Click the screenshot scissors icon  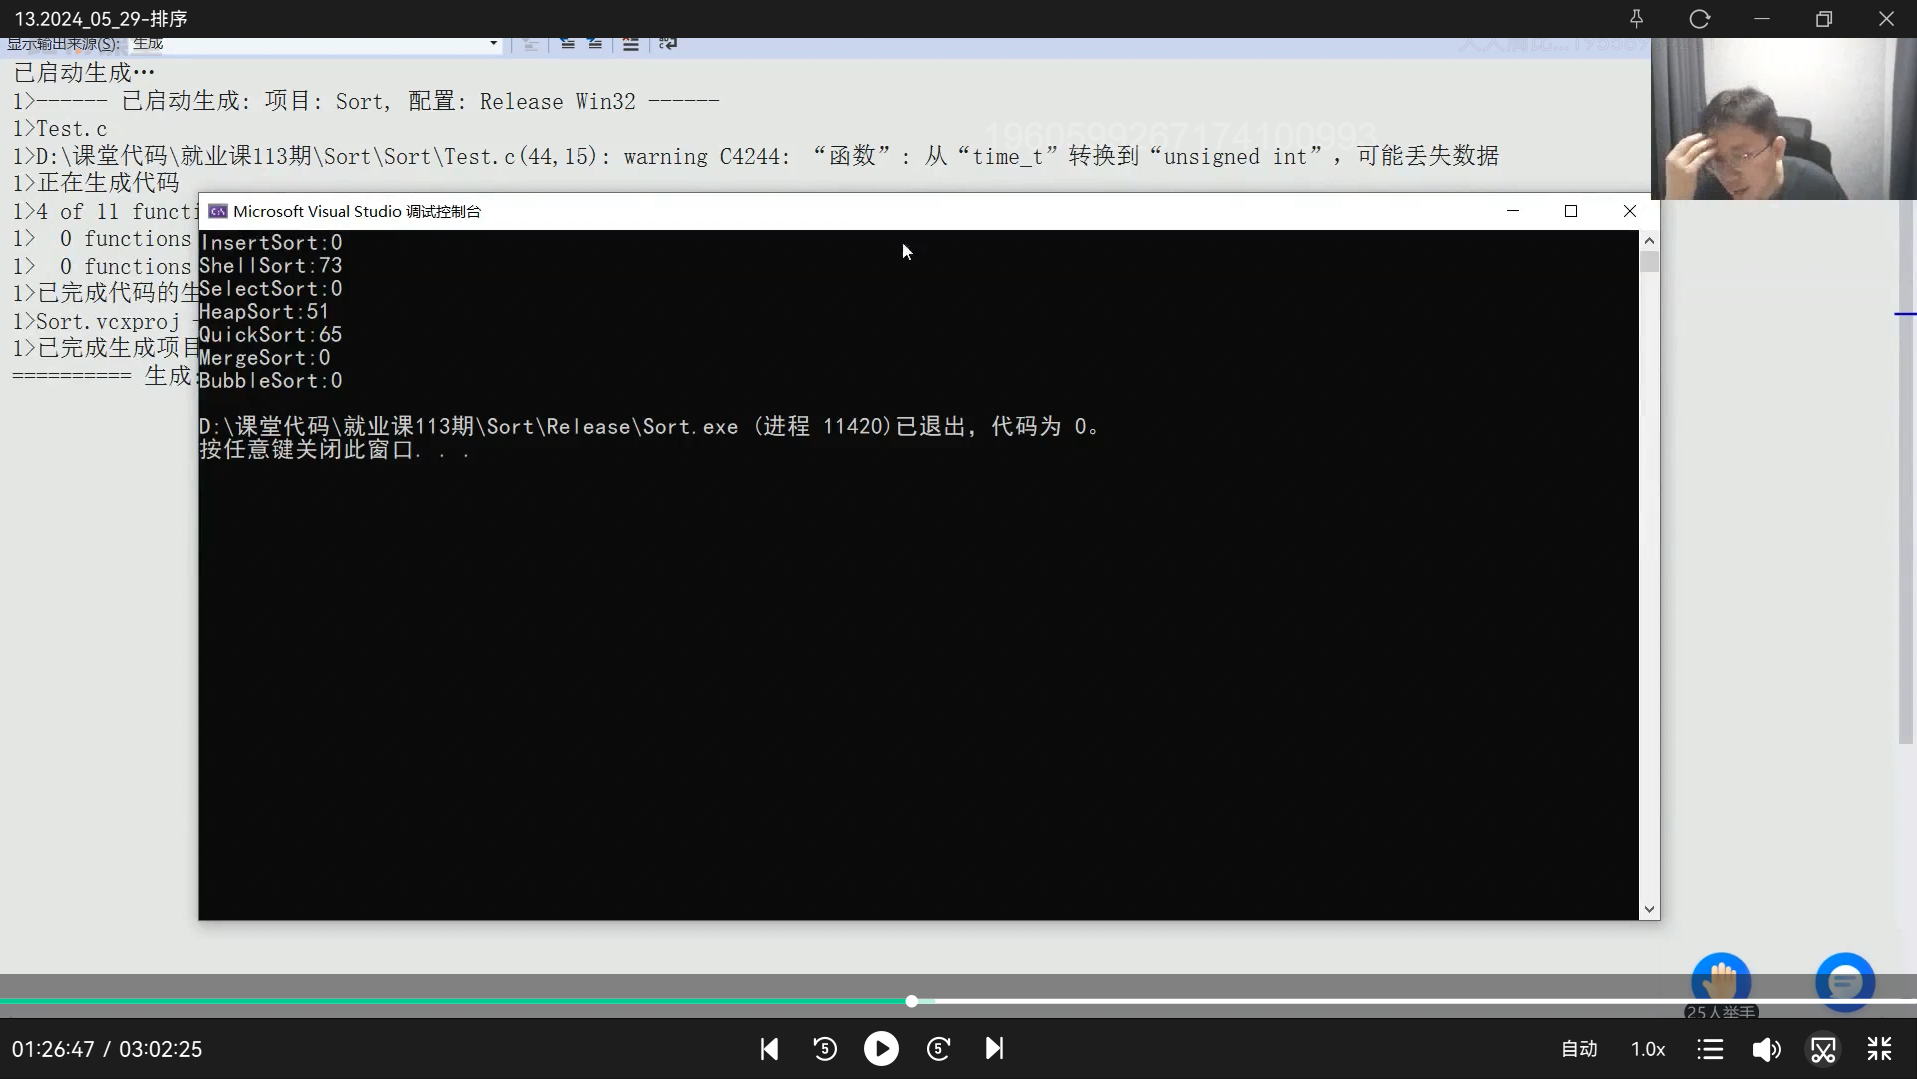tap(1823, 1049)
